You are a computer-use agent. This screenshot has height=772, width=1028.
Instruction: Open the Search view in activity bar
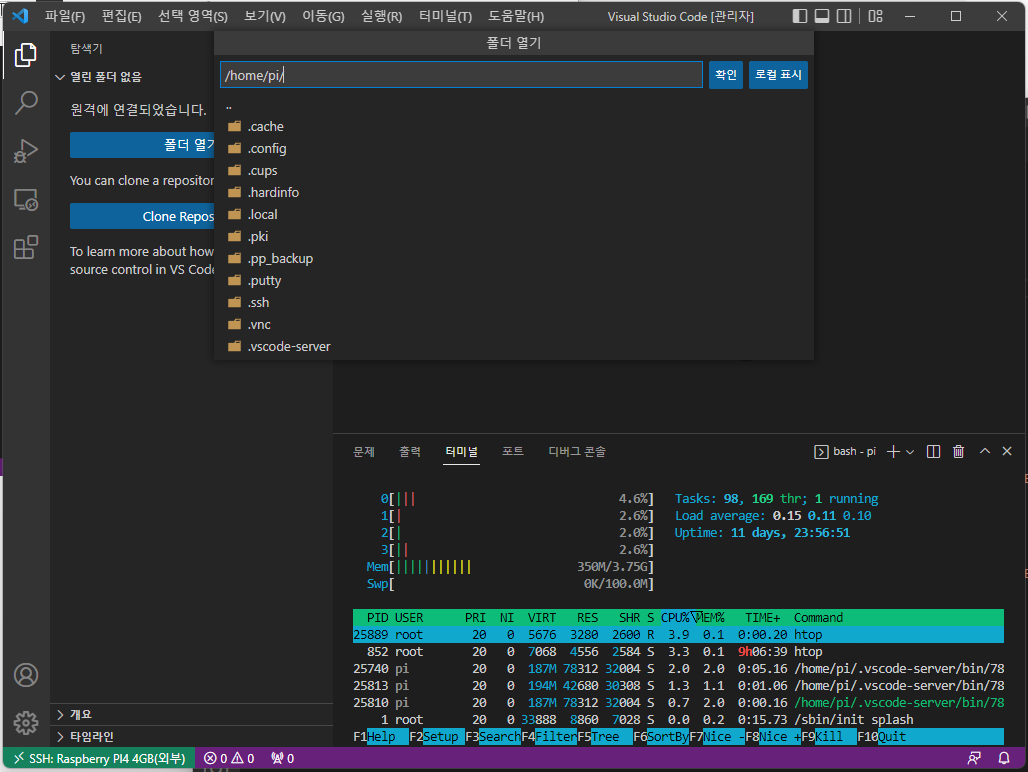26,103
